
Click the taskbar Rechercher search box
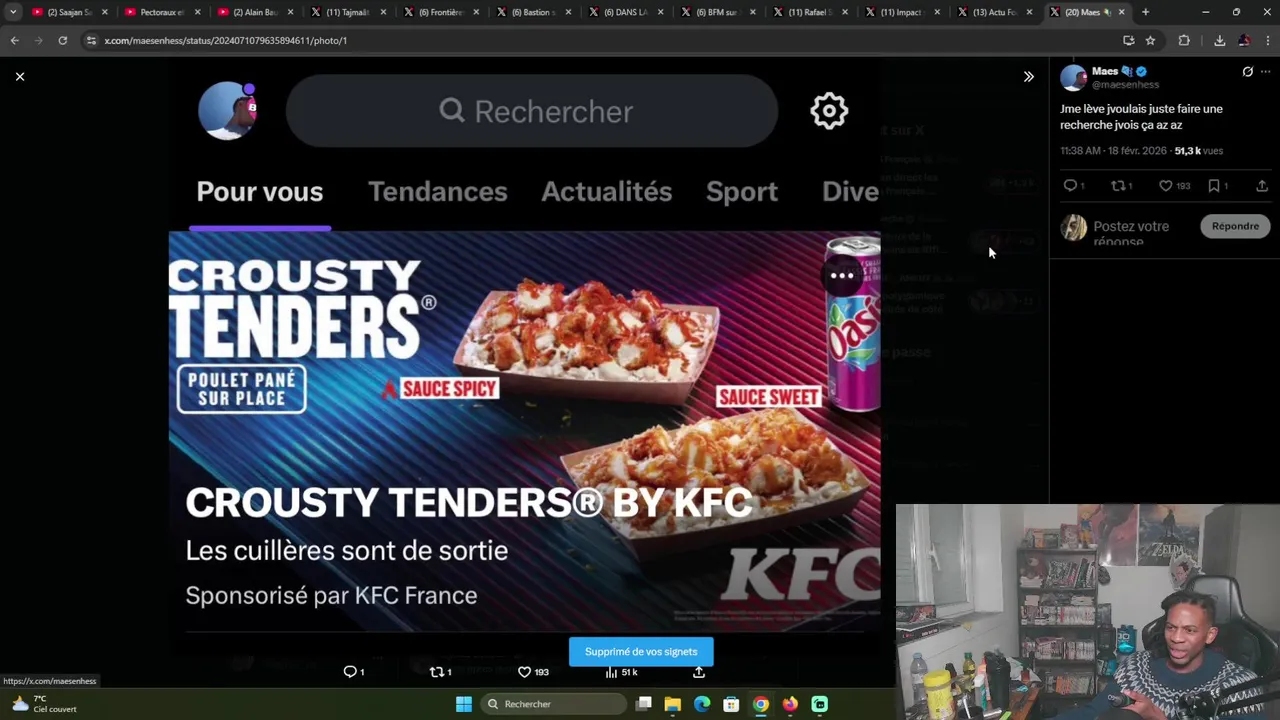pyautogui.click(x=555, y=704)
